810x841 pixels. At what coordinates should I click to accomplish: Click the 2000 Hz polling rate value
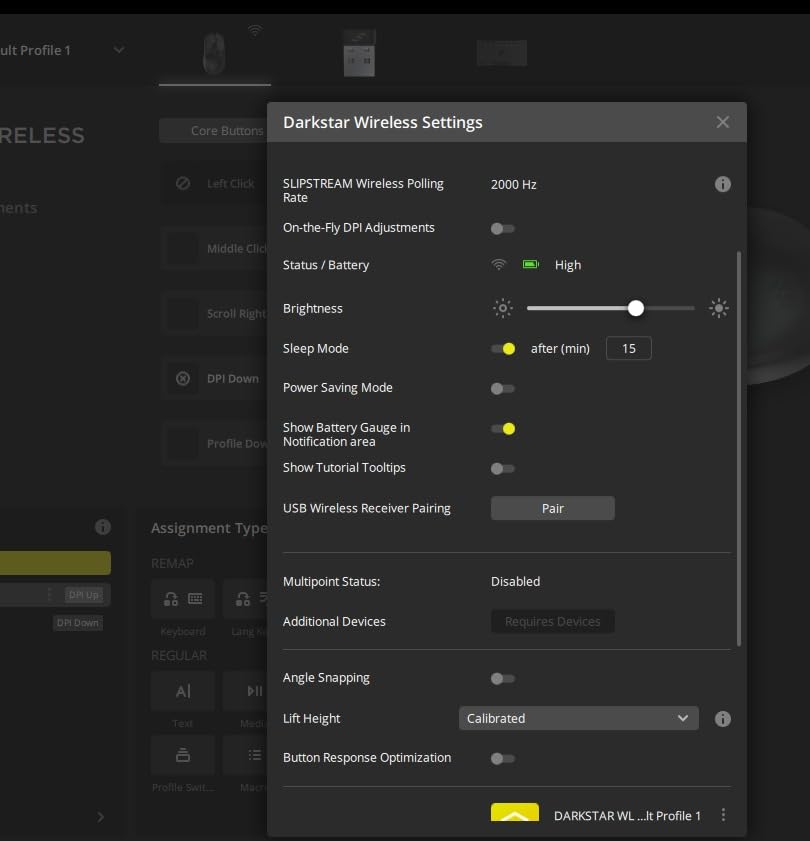tap(513, 185)
